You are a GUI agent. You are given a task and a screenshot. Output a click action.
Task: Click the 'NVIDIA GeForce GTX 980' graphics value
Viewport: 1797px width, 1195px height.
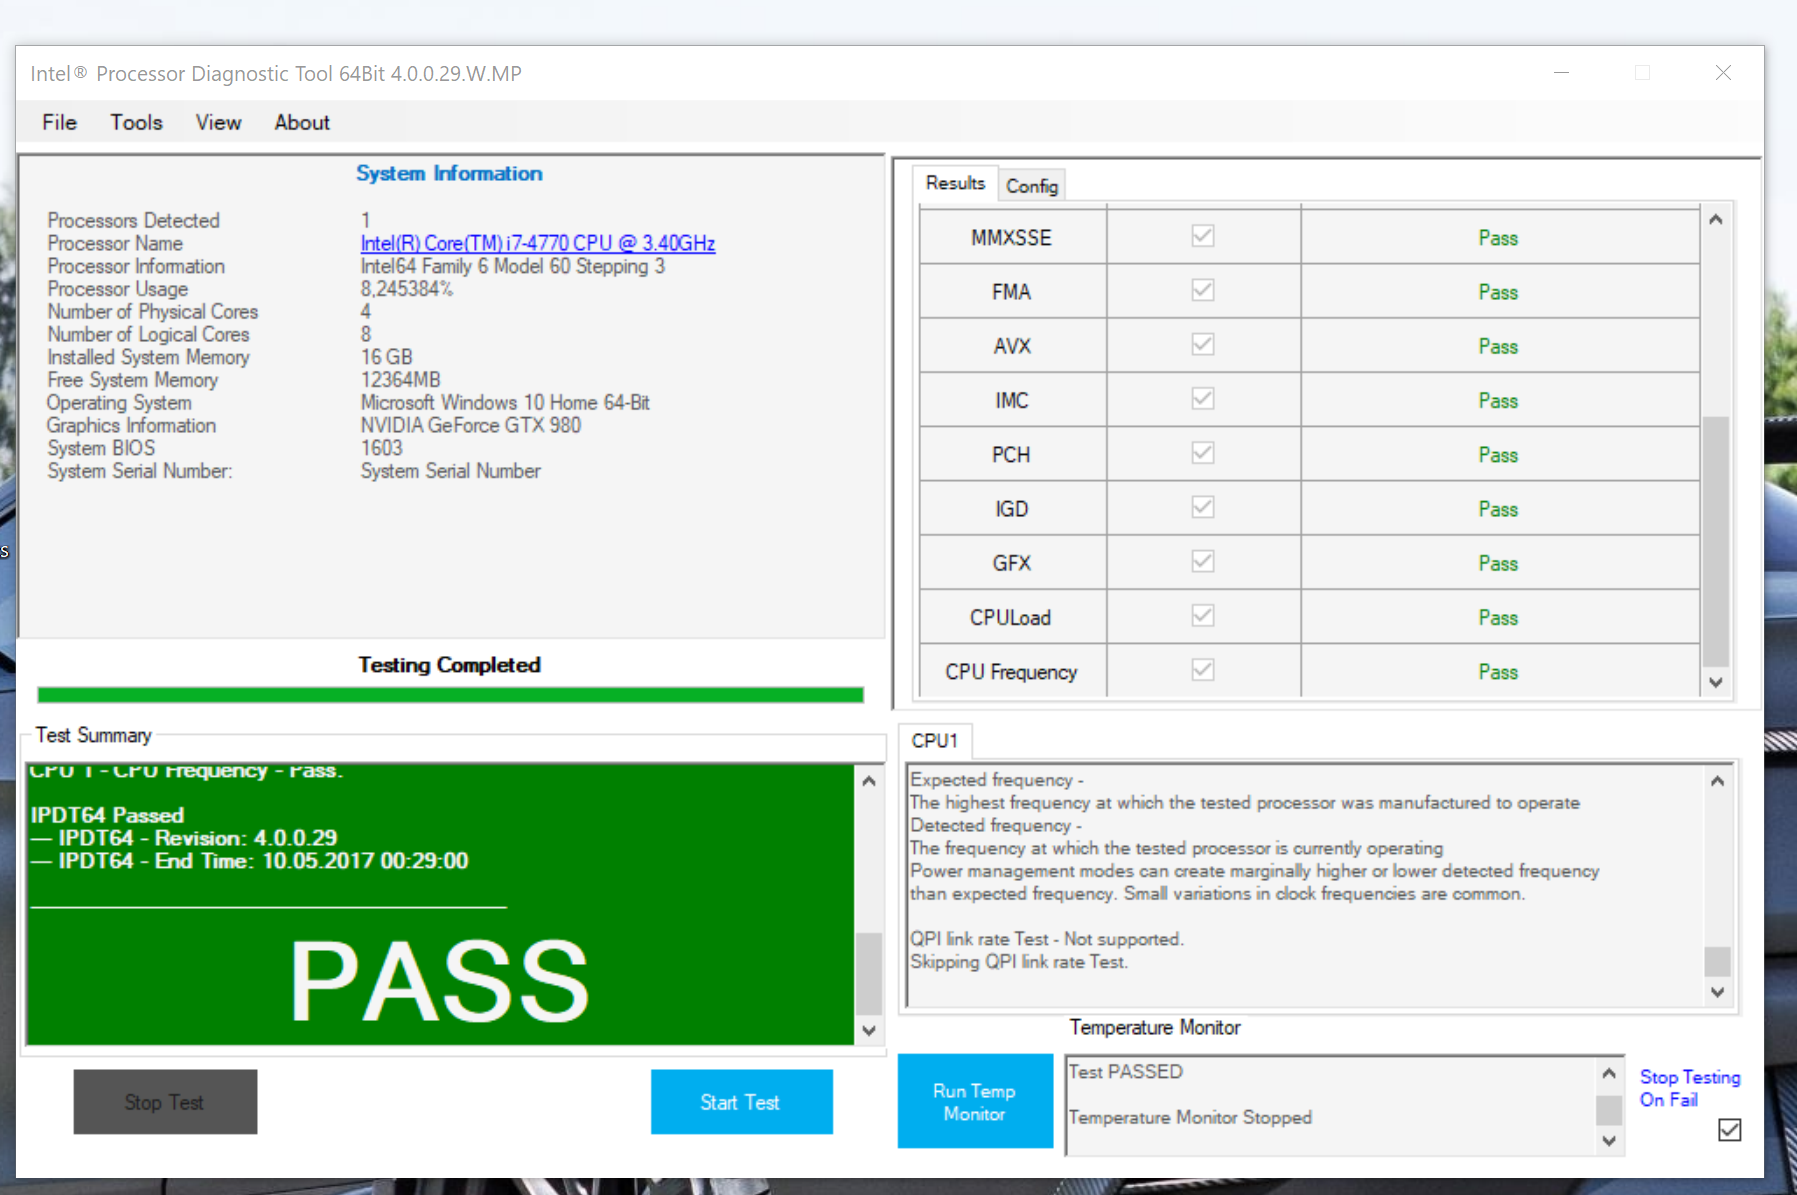[x=470, y=425]
